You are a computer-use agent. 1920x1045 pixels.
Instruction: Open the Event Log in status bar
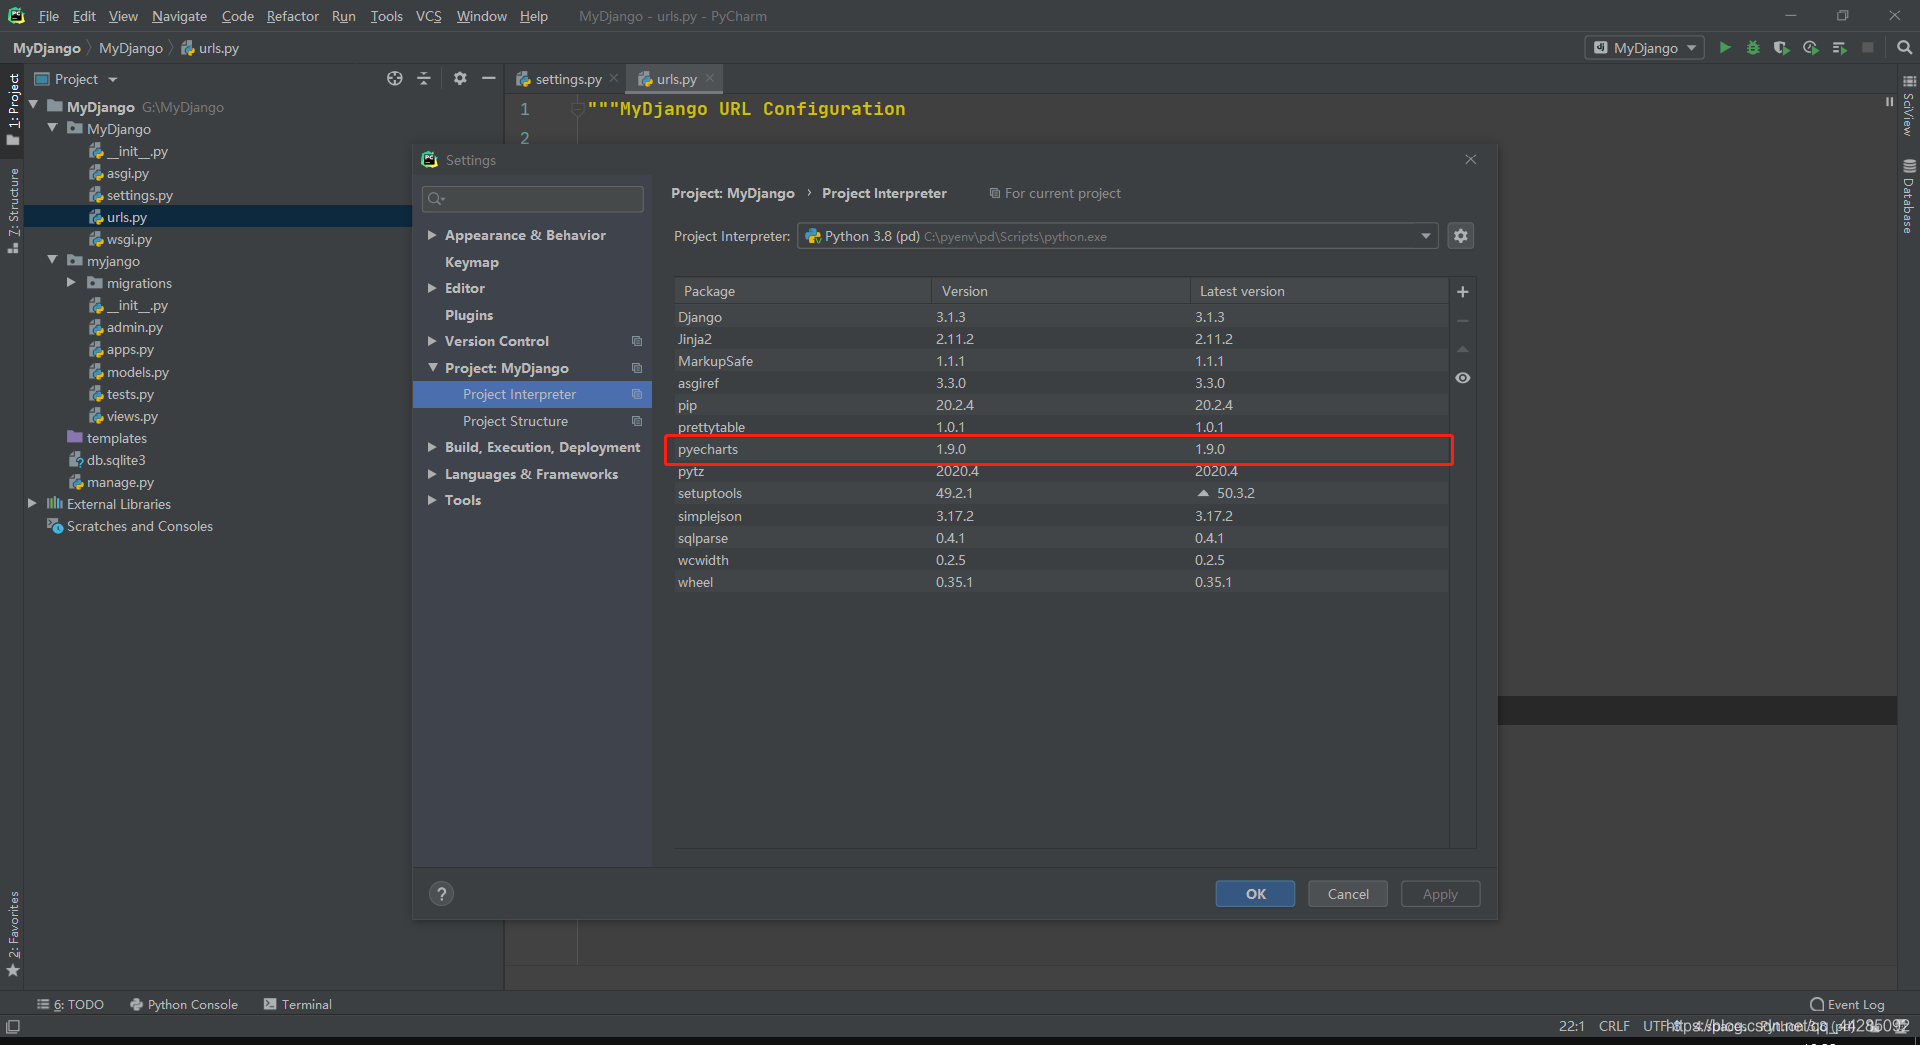pos(1847,1004)
